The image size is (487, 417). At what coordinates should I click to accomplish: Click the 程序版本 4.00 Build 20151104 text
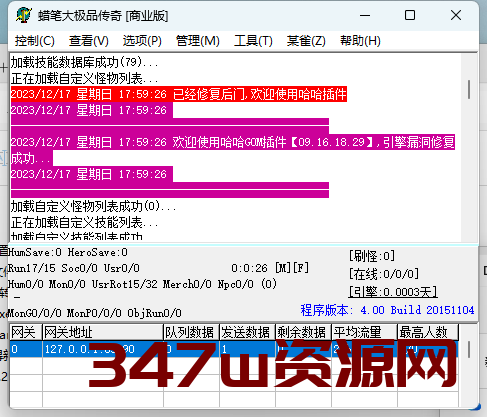pos(387,310)
